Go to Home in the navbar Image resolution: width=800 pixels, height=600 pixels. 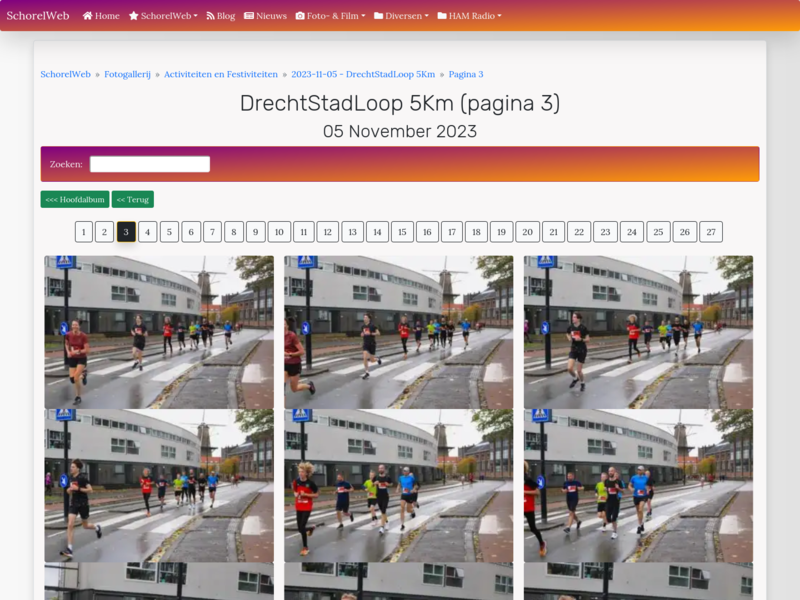point(101,16)
